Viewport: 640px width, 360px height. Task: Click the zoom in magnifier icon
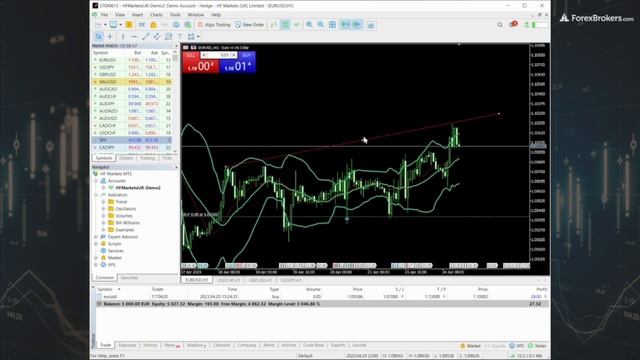(x=309, y=25)
